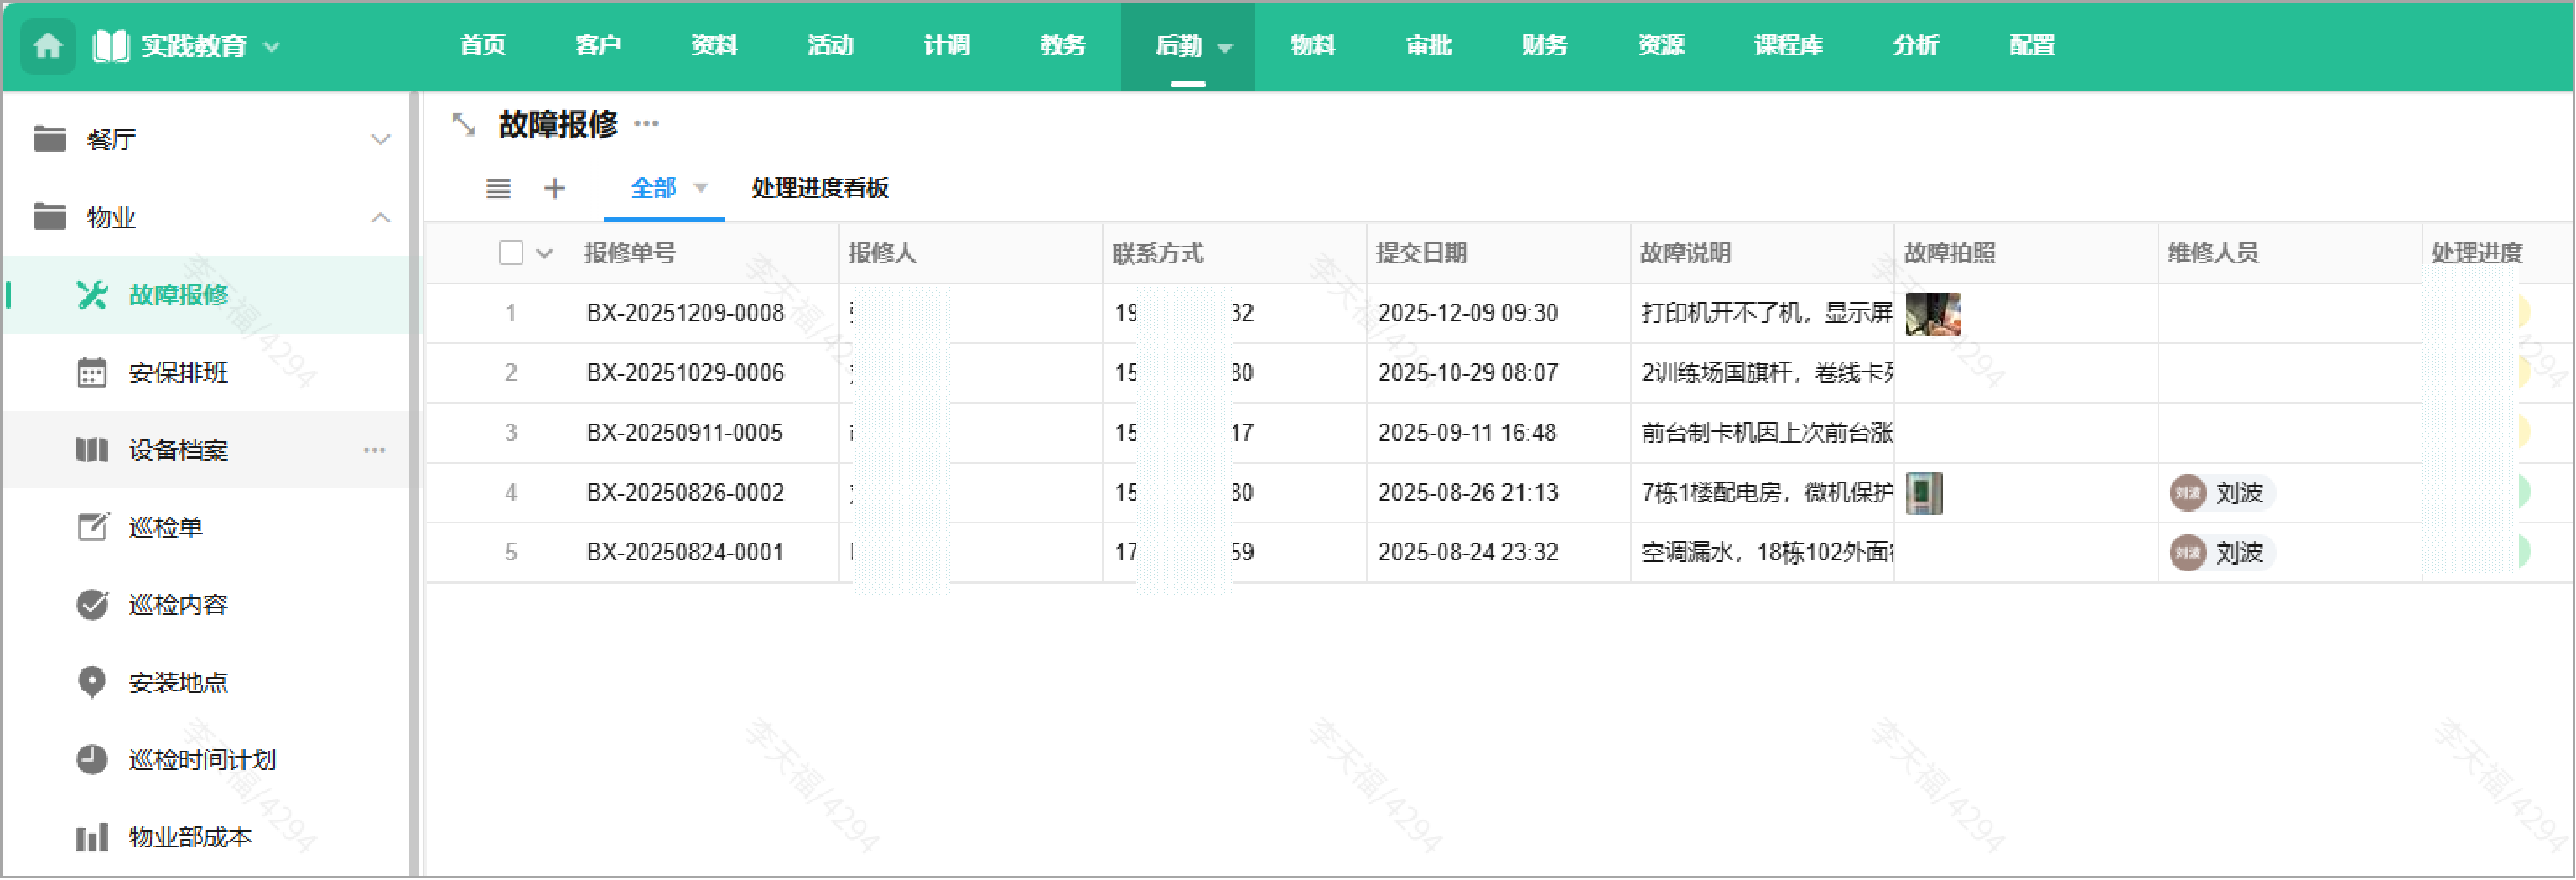Image resolution: width=2576 pixels, height=880 pixels.
Task: Open the 实践教育 workspace dropdown
Action: point(271,46)
